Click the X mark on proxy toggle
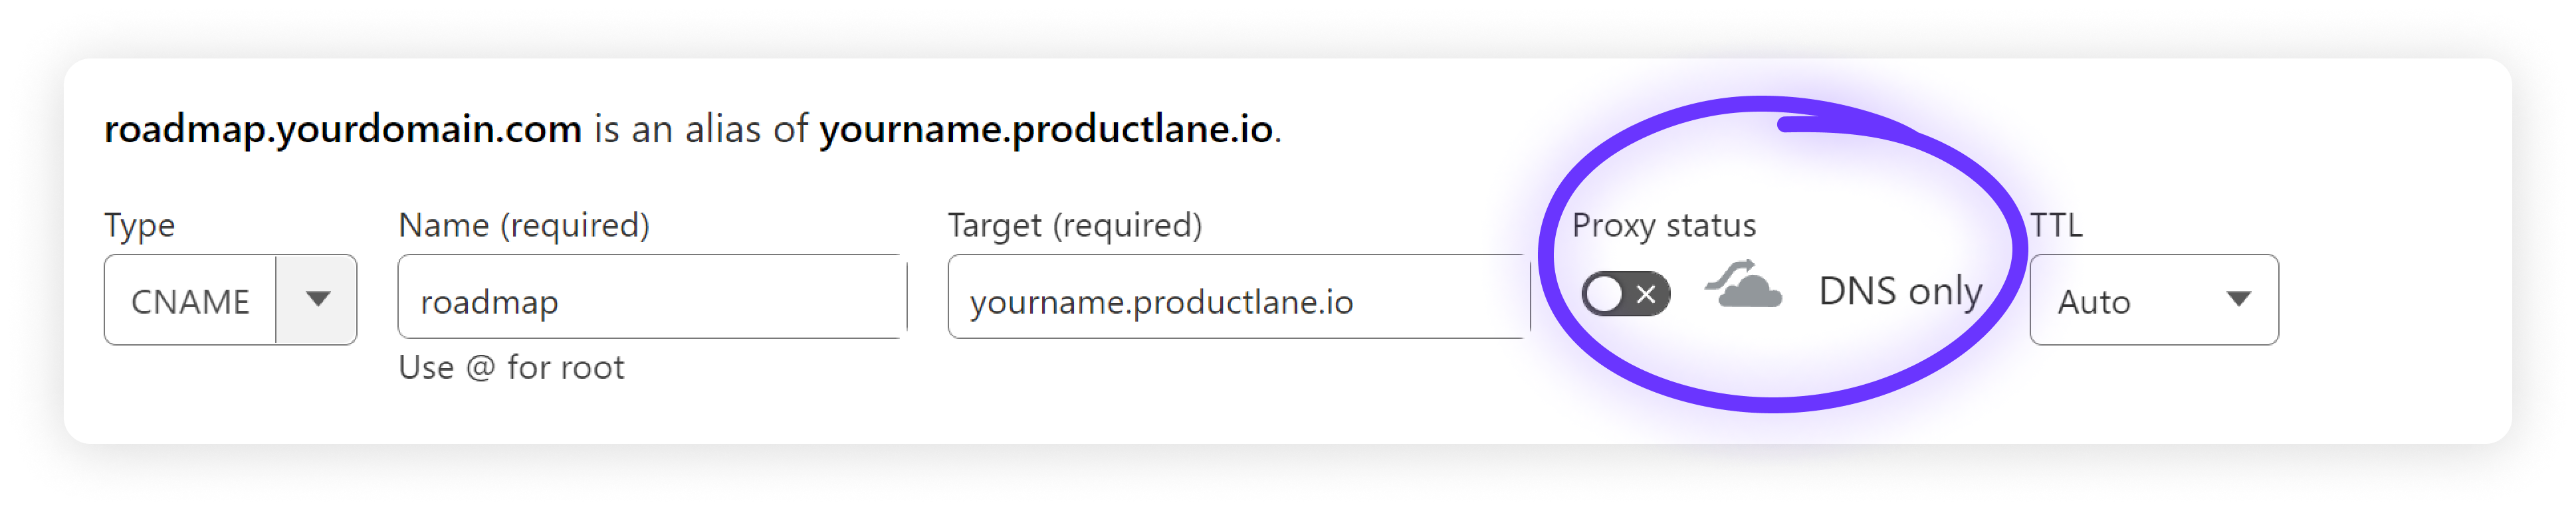Screen dimensions: 2576x513 [x=1646, y=294]
